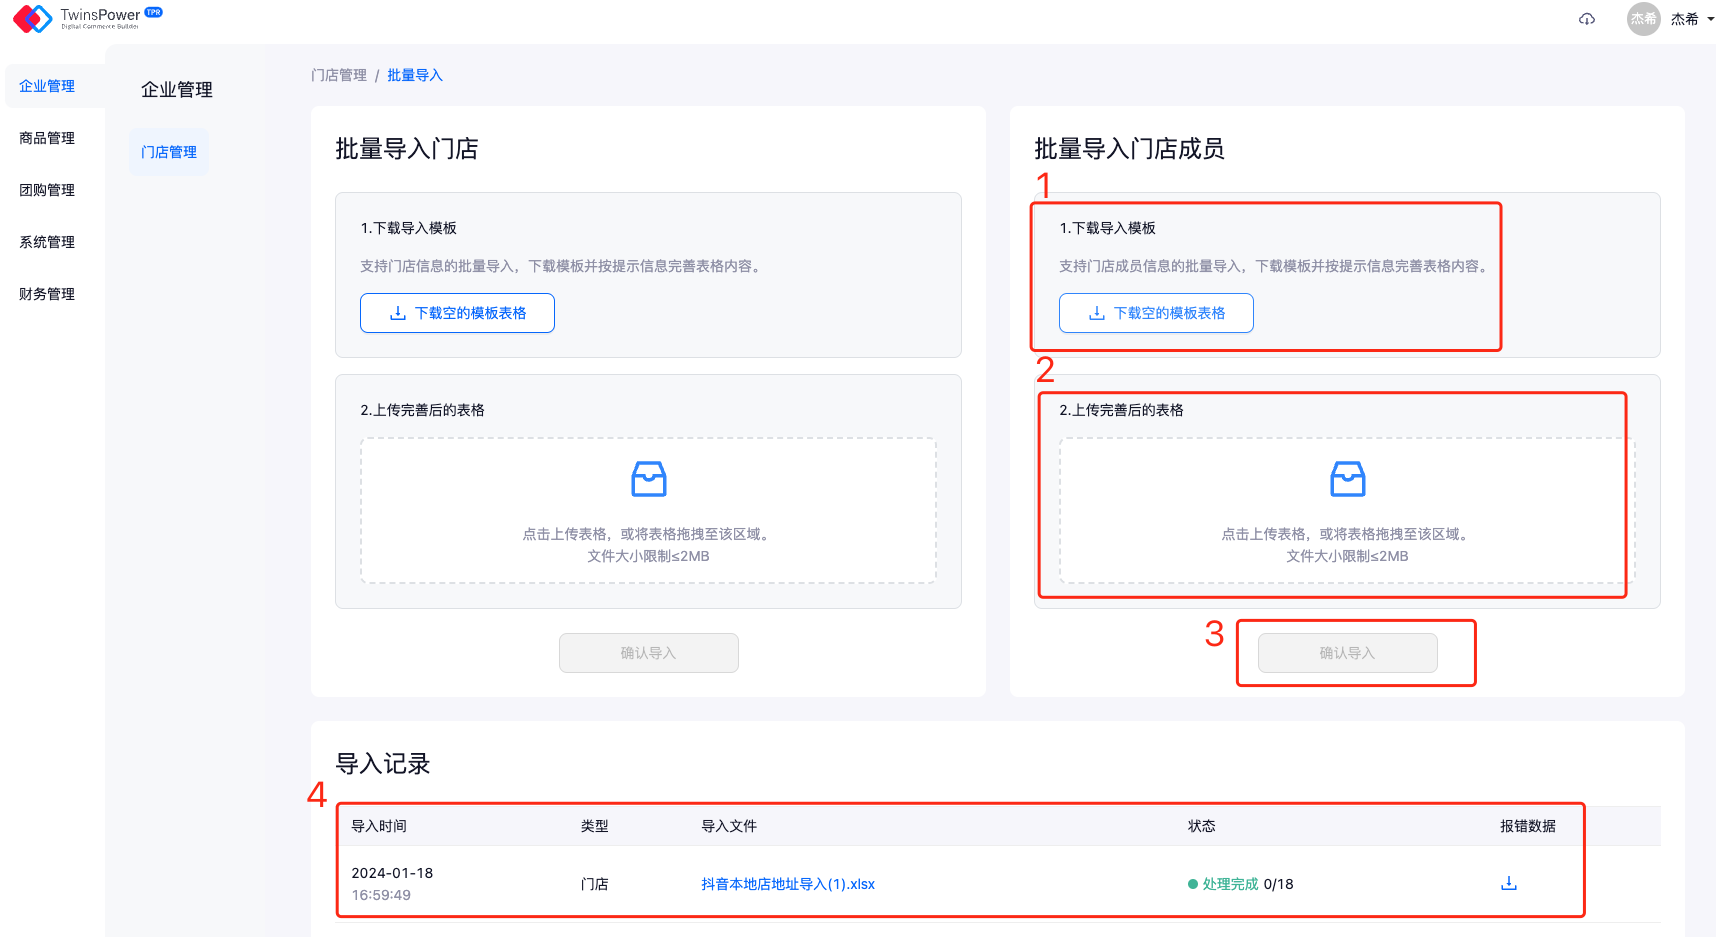
Task: Click the store table upload drop area text
Action: (648, 535)
